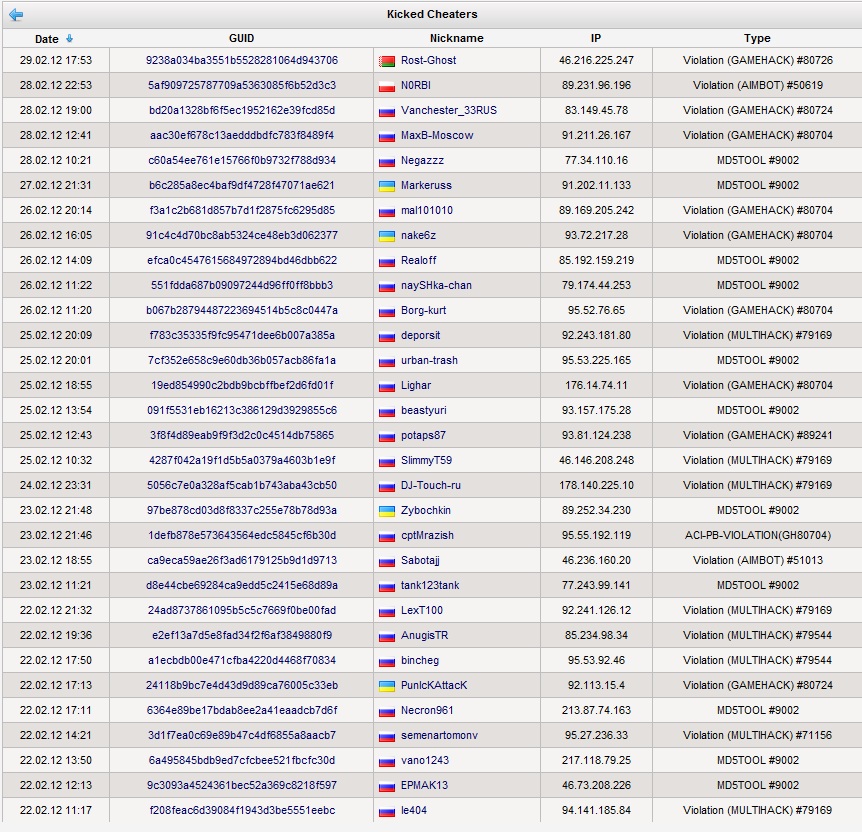Open GUID link f208feac6d39084f1943d3be5551eebc
This screenshot has height=832, width=862.
241,810
